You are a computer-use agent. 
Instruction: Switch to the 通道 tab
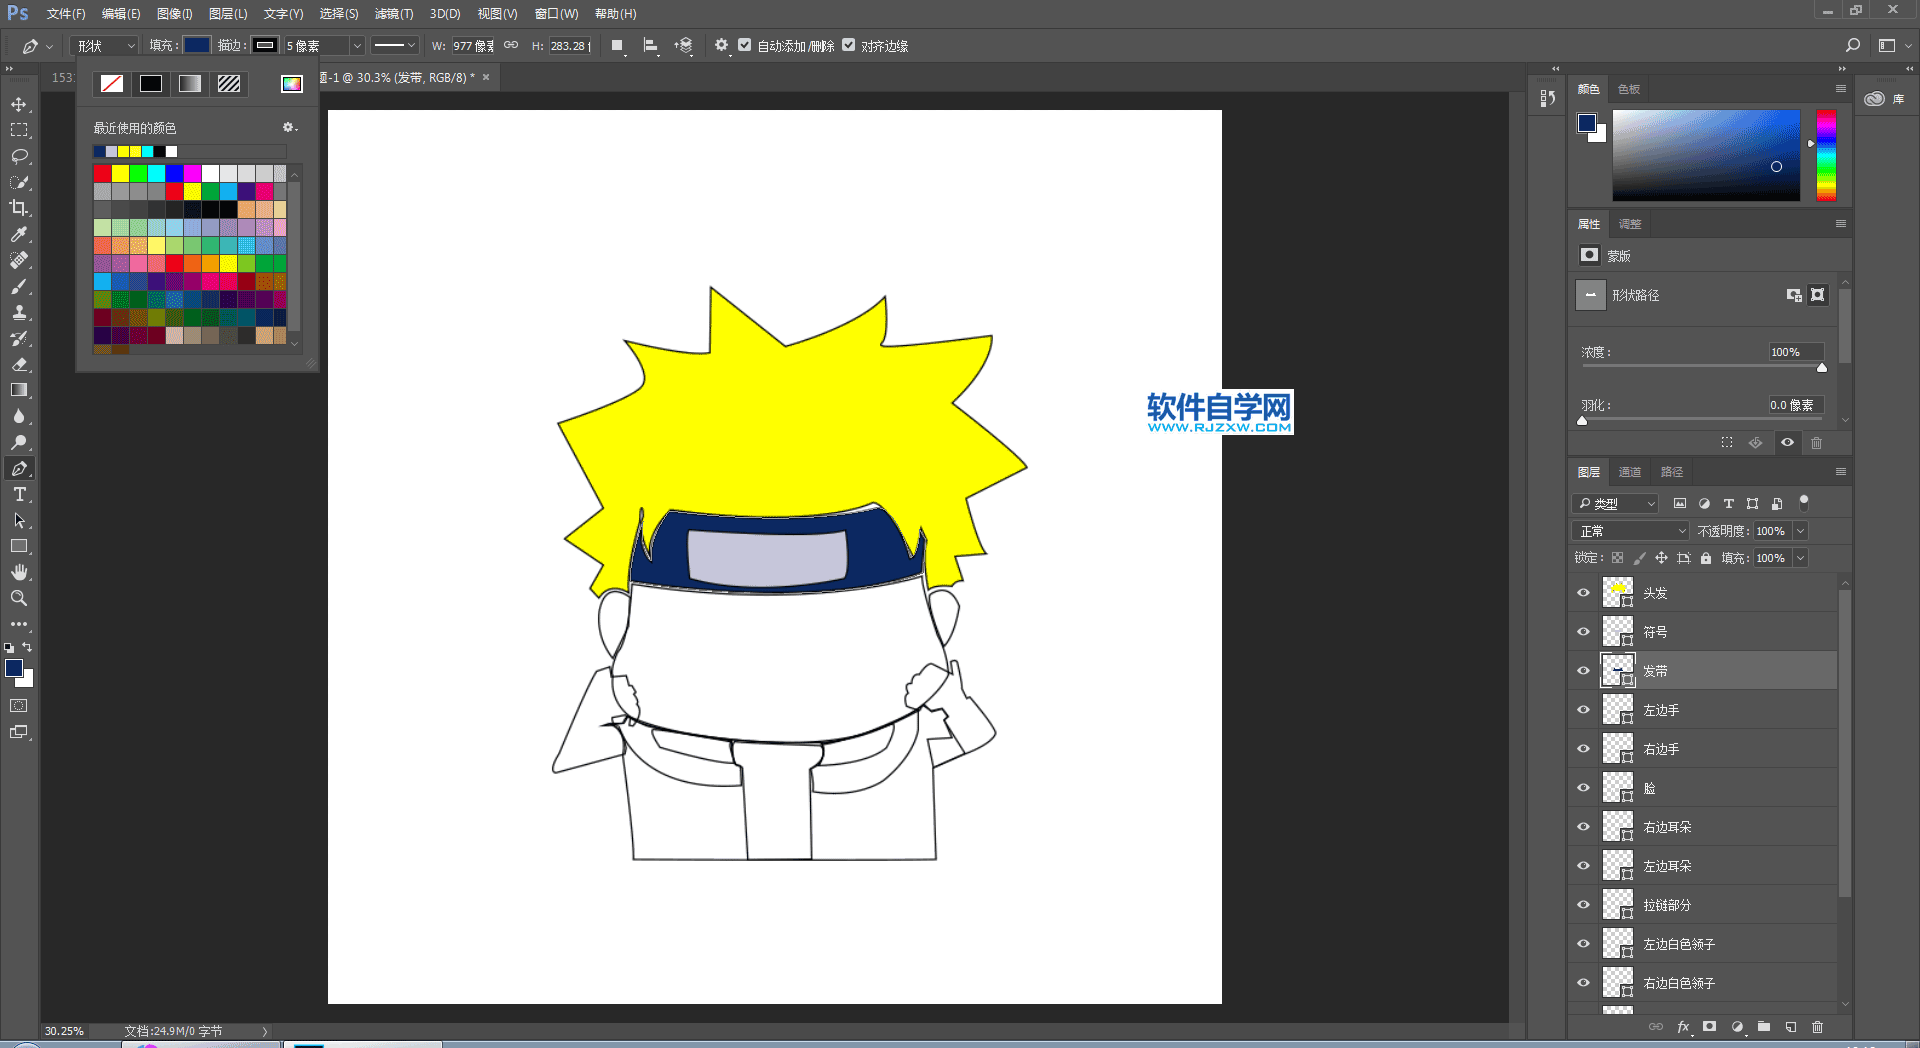pos(1630,472)
